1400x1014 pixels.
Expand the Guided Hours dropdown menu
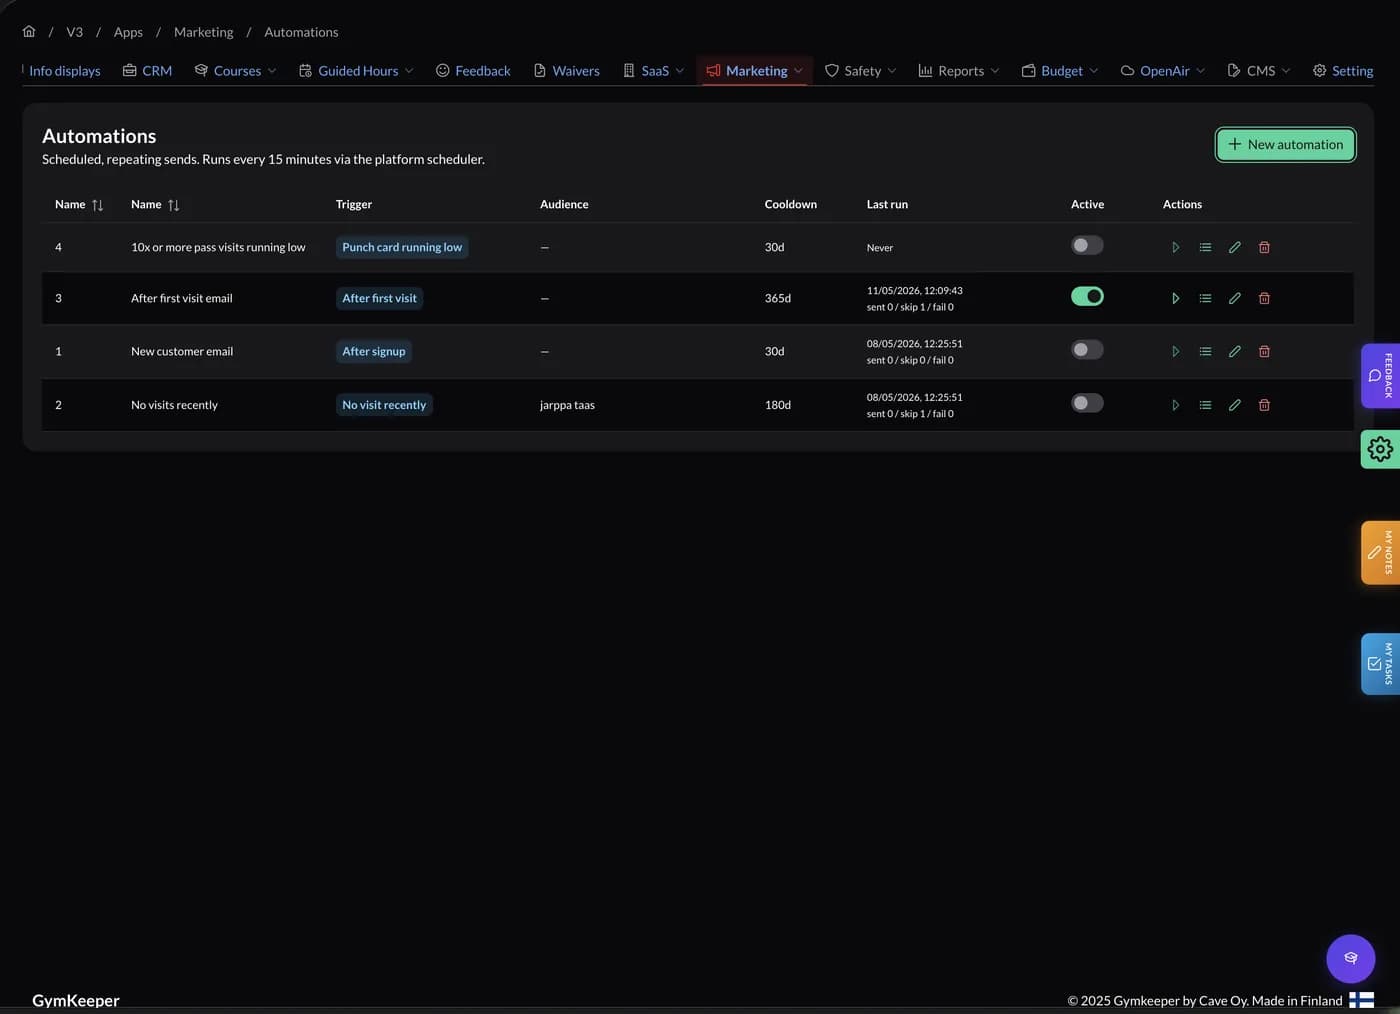[x=356, y=71]
